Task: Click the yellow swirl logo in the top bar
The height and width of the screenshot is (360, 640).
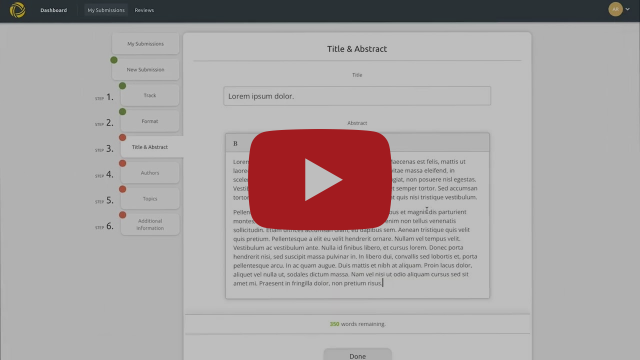Action: point(18,10)
